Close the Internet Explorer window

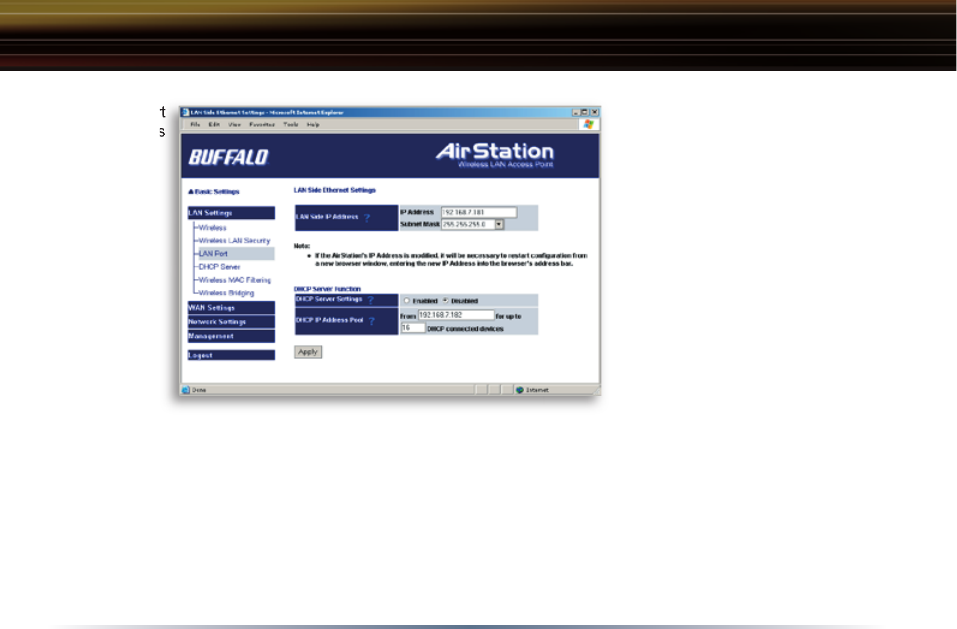coord(594,112)
